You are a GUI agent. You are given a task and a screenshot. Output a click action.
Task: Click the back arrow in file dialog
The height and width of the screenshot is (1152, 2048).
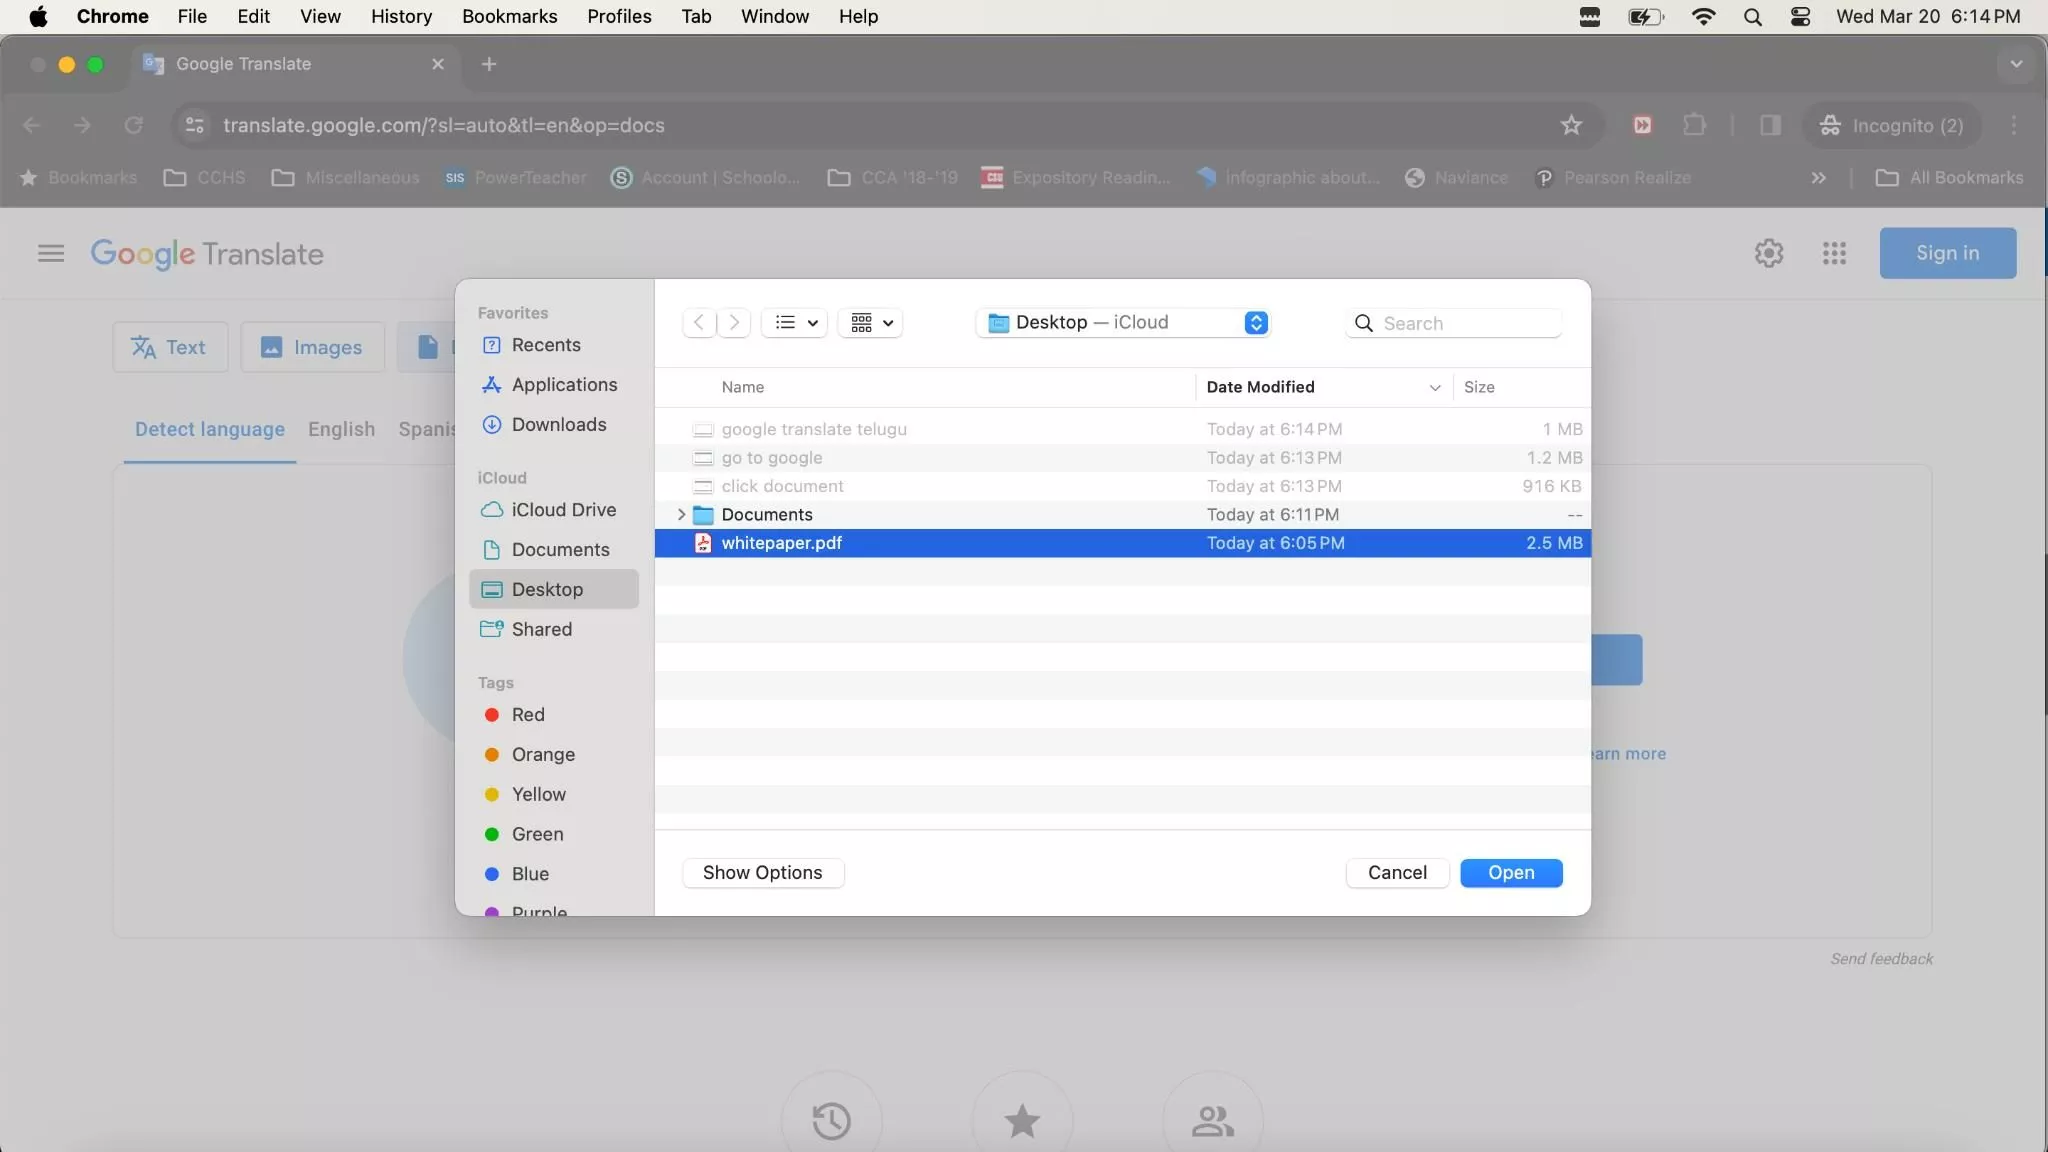[699, 322]
